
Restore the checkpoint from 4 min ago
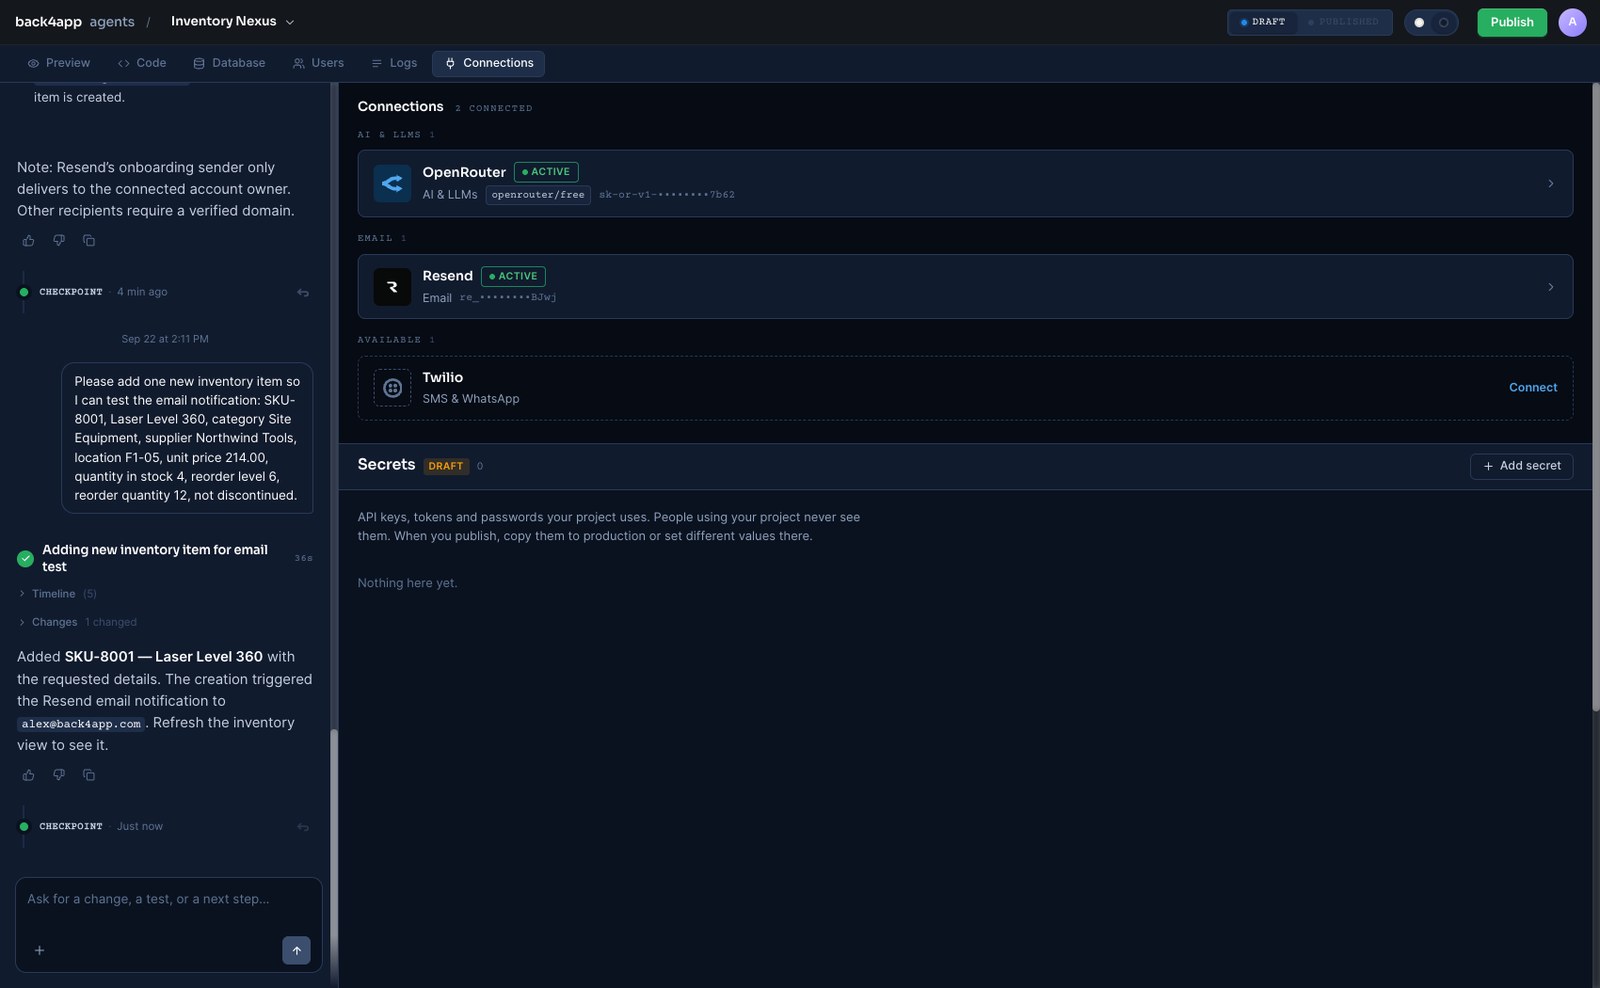303,293
